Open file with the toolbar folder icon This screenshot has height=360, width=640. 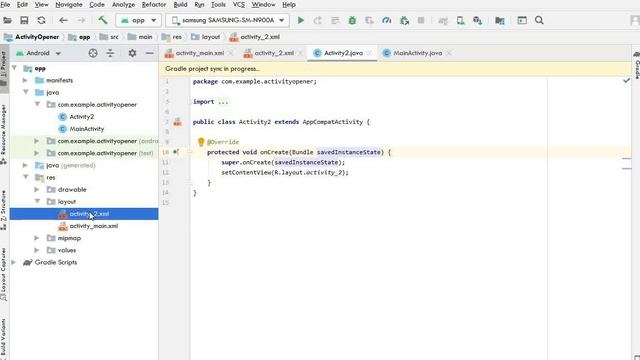[7, 20]
